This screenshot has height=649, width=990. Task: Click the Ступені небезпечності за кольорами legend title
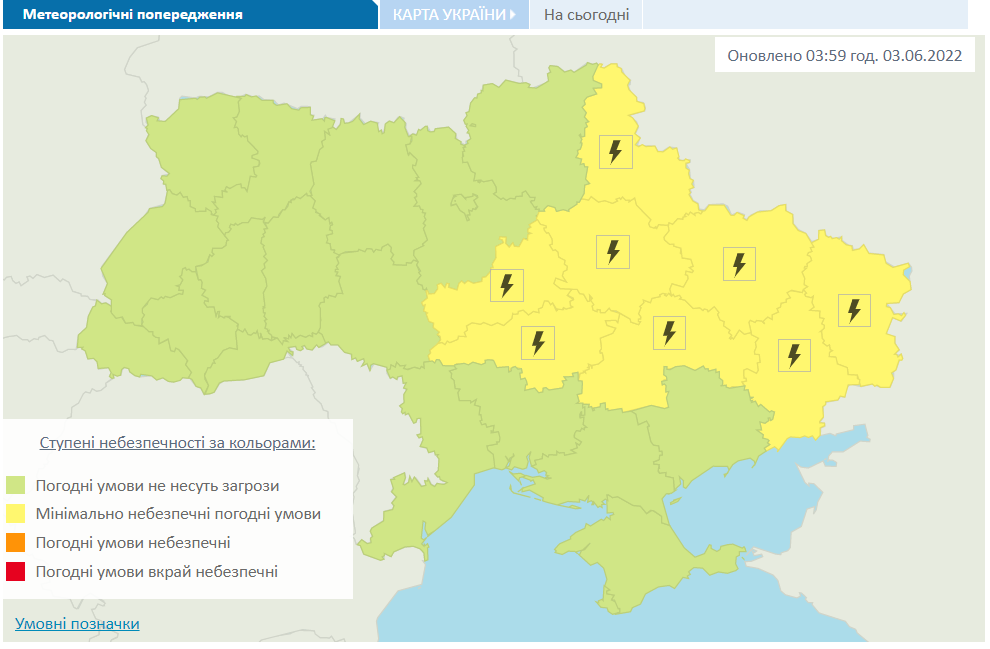(x=177, y=442)
